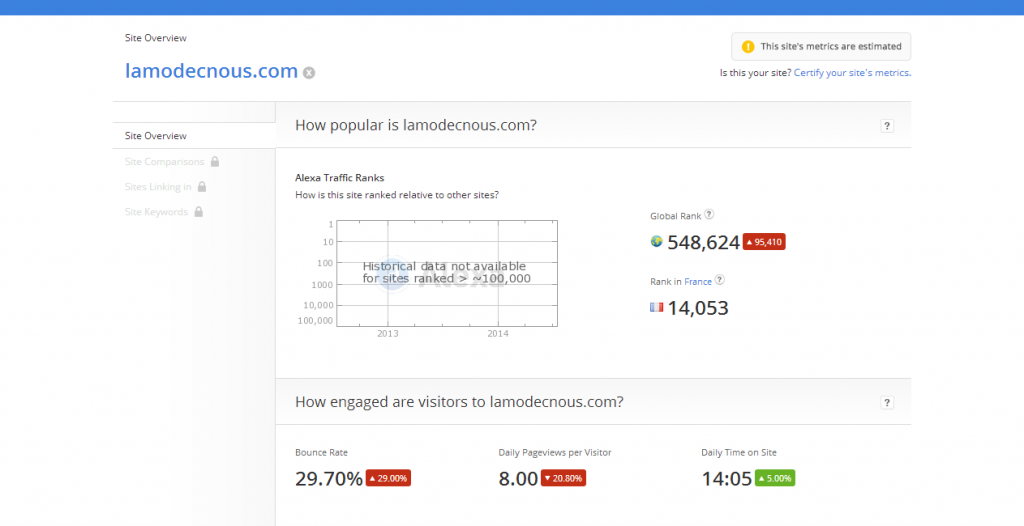
Task: Click the Rank in France help question mark
Action: tap(720, 280)
